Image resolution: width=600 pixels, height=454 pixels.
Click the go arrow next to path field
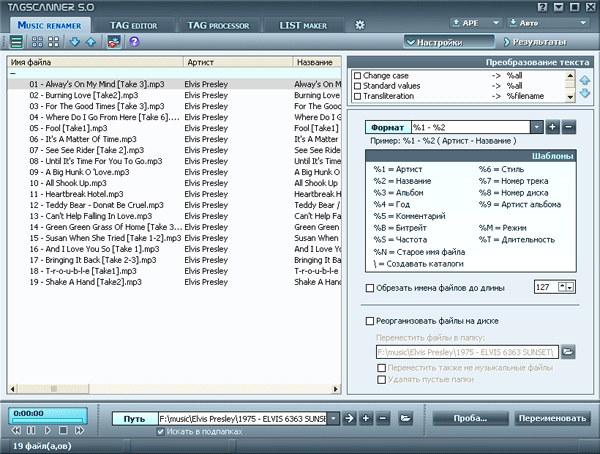pyautogui.click(x=349, y=418)
